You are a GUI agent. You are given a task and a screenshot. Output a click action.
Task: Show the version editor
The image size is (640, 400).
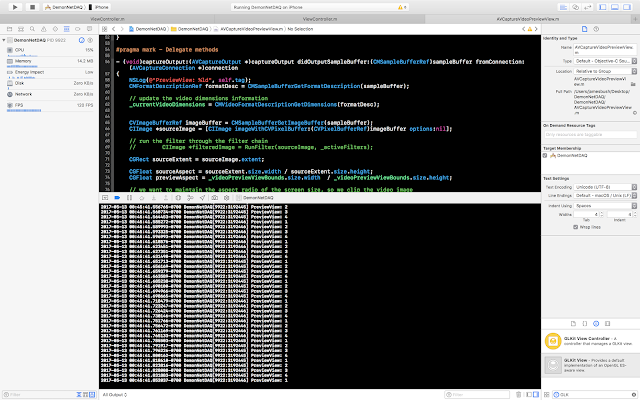588,7
